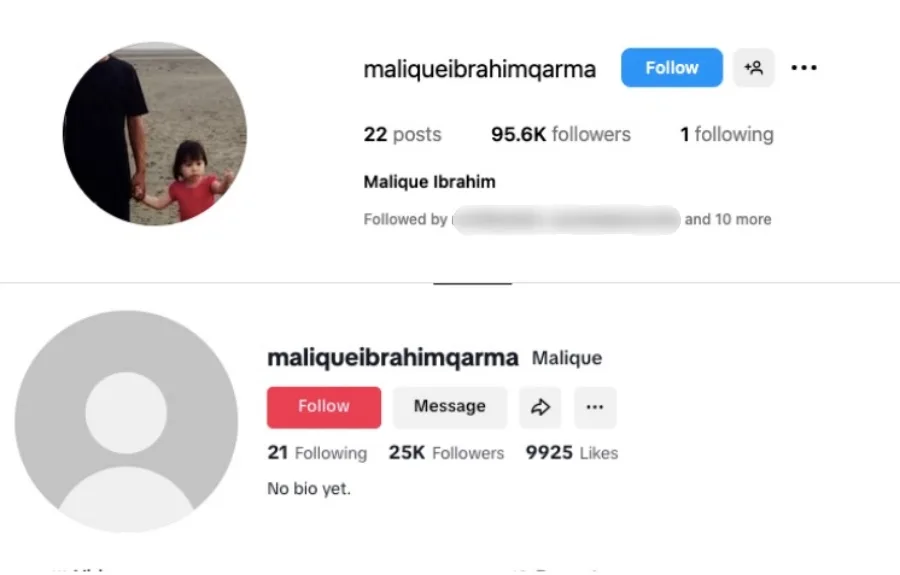Image resolution: width=900 pixels, height=575 pixels.
Task: Select the active posts tab indicator line
Action: [x=472, y=283]
